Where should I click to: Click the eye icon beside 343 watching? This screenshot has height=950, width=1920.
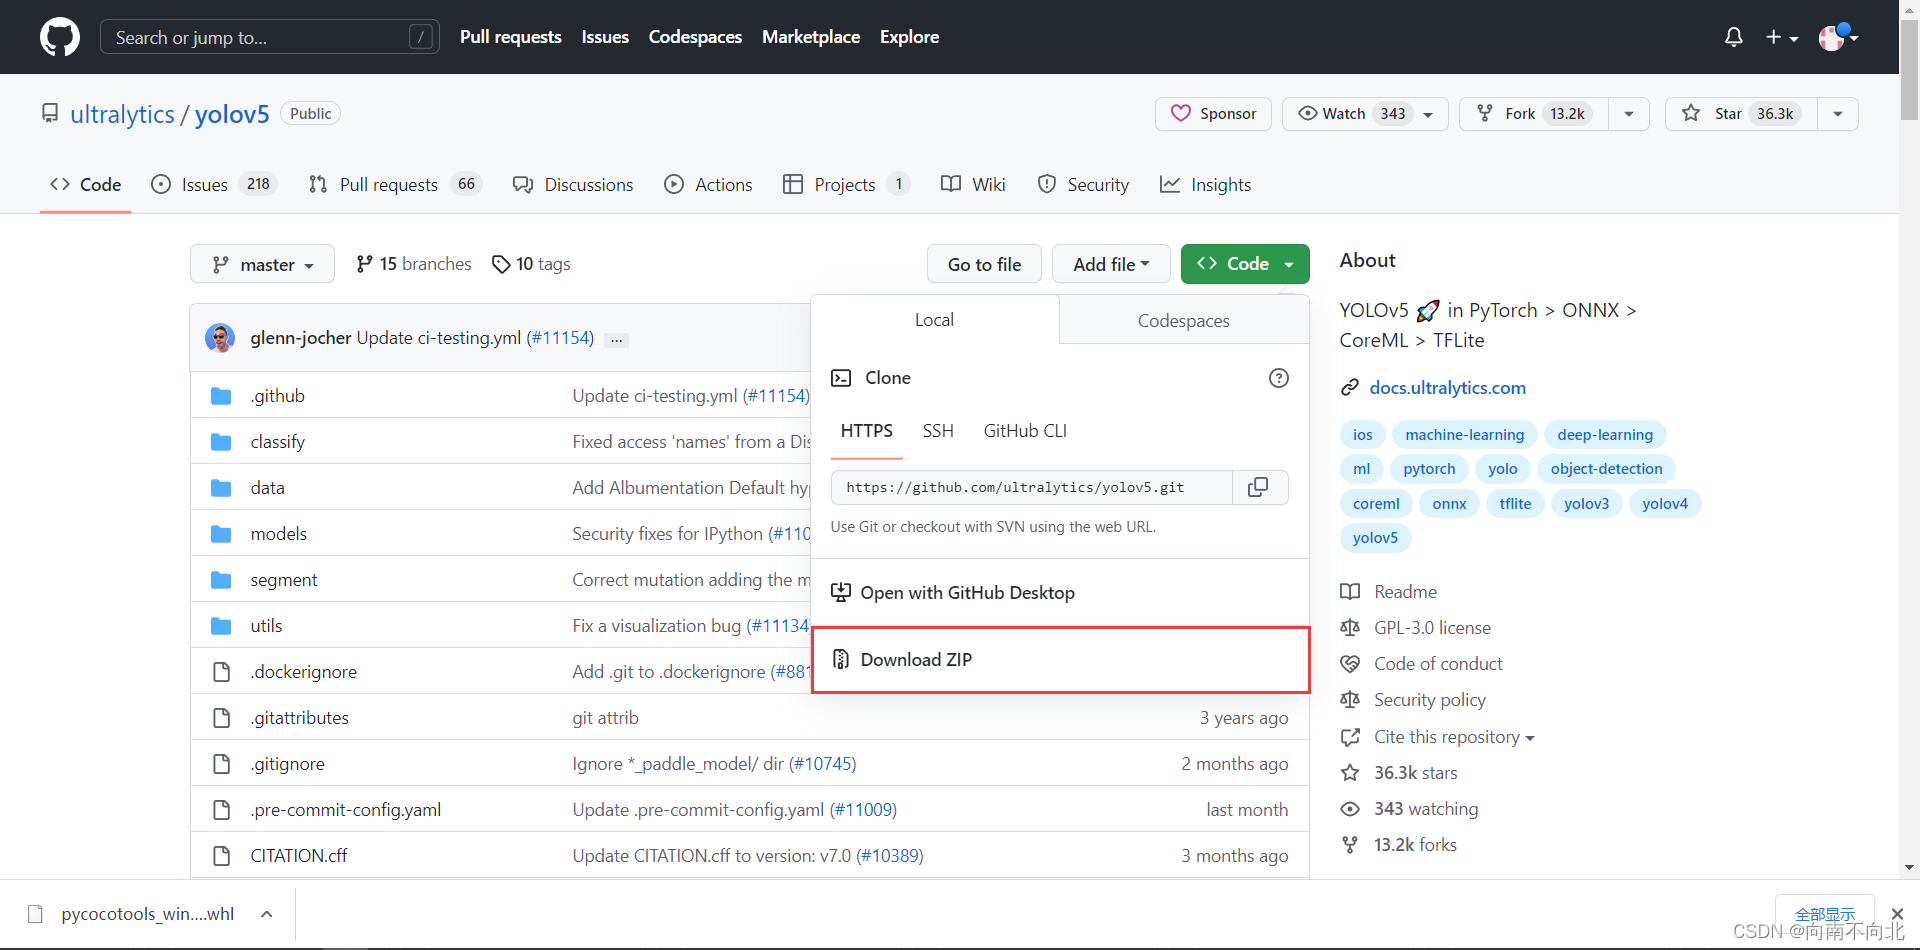pos(1350,809)
